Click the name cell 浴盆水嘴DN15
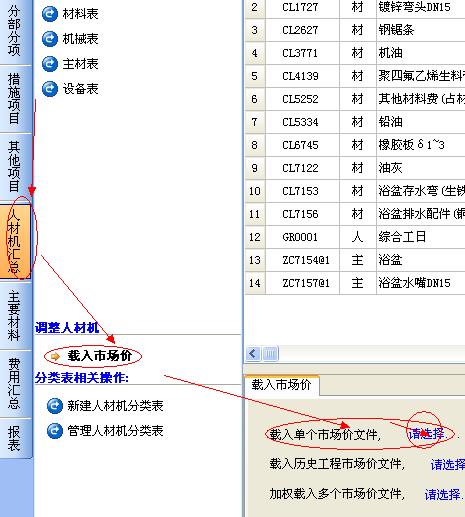The width and height of the screenshot is (465, 517). coord(421,283)
